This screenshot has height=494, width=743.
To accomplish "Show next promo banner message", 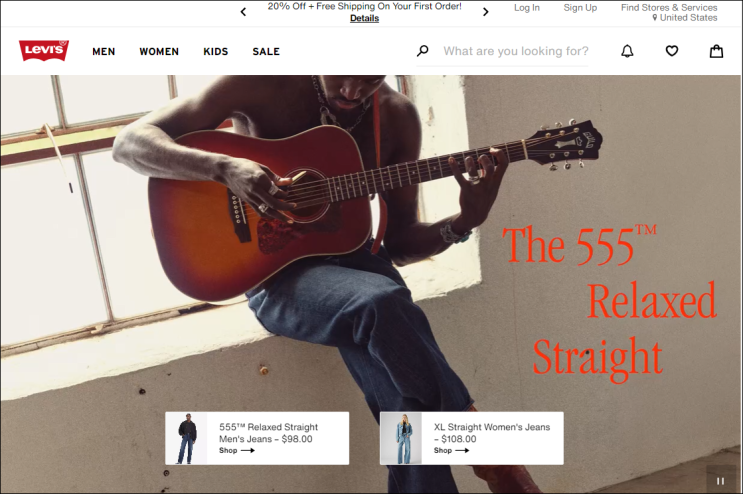I will click(485, 12).
